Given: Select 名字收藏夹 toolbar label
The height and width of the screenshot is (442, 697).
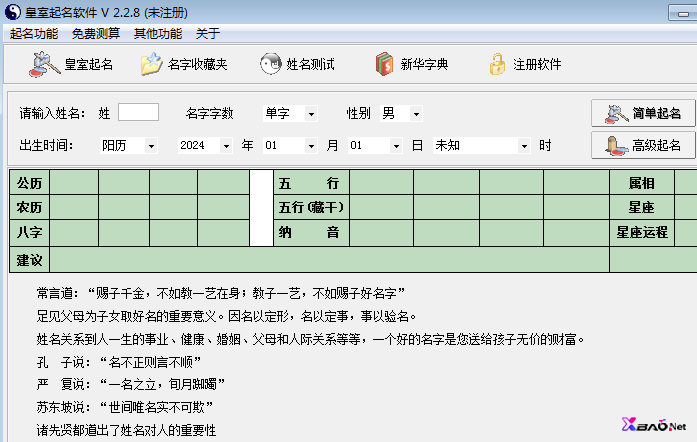Looking at the screenshot, I should pyautogui.click(x=198, y=64).
